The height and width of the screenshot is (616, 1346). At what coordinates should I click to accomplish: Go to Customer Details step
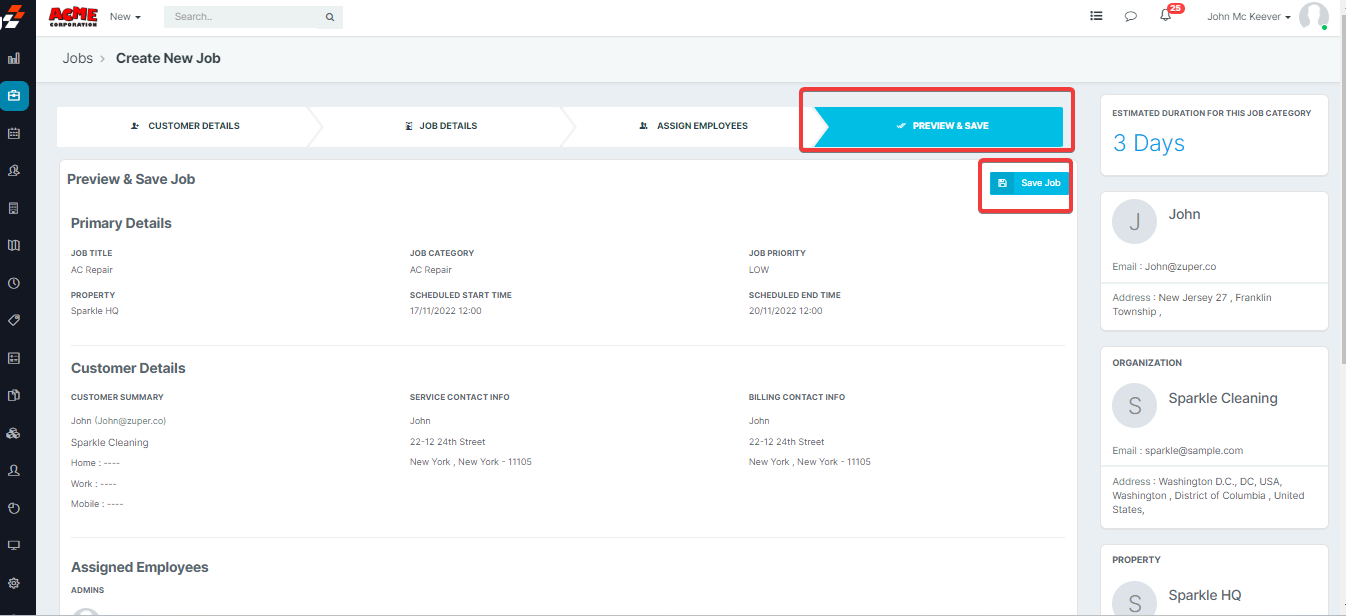186,126
